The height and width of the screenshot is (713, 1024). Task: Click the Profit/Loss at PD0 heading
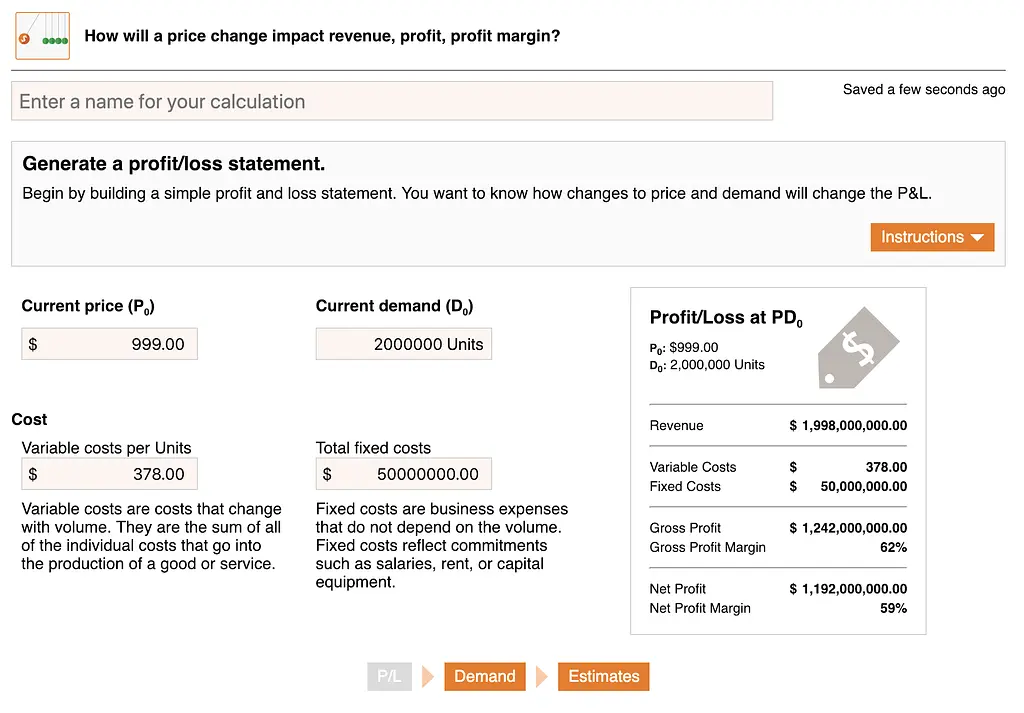click(726, 318)
